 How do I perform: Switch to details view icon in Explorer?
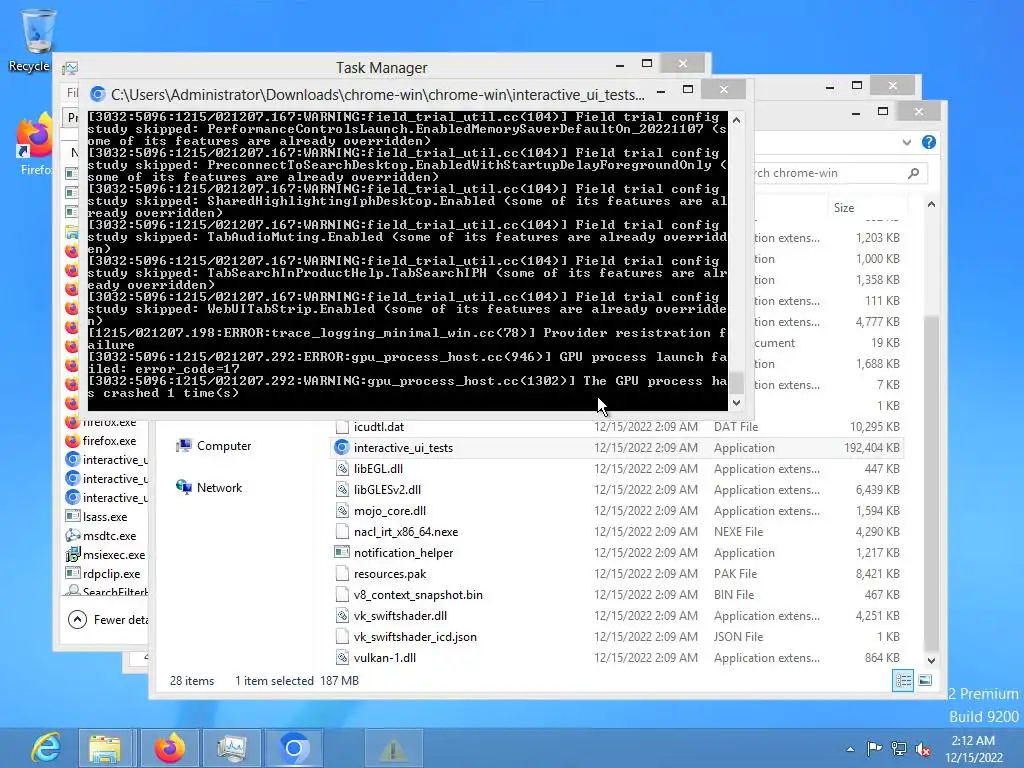[903, 680]
